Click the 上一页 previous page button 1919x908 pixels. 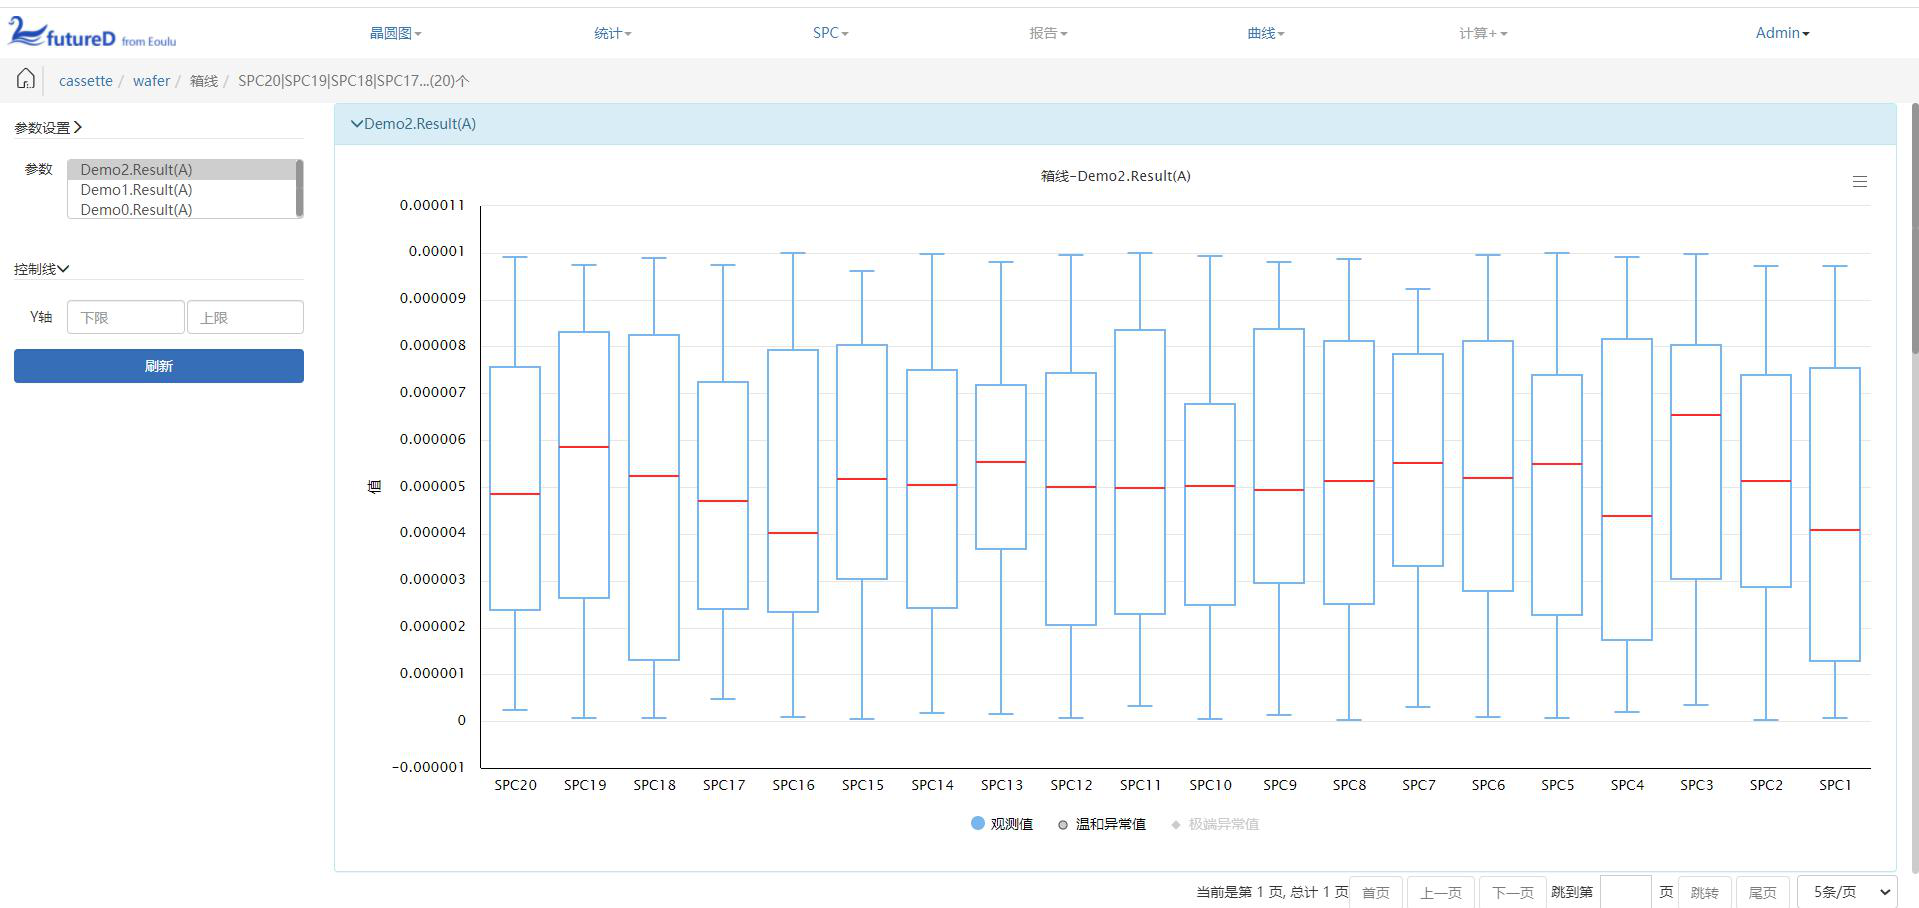coord(1441,892)
